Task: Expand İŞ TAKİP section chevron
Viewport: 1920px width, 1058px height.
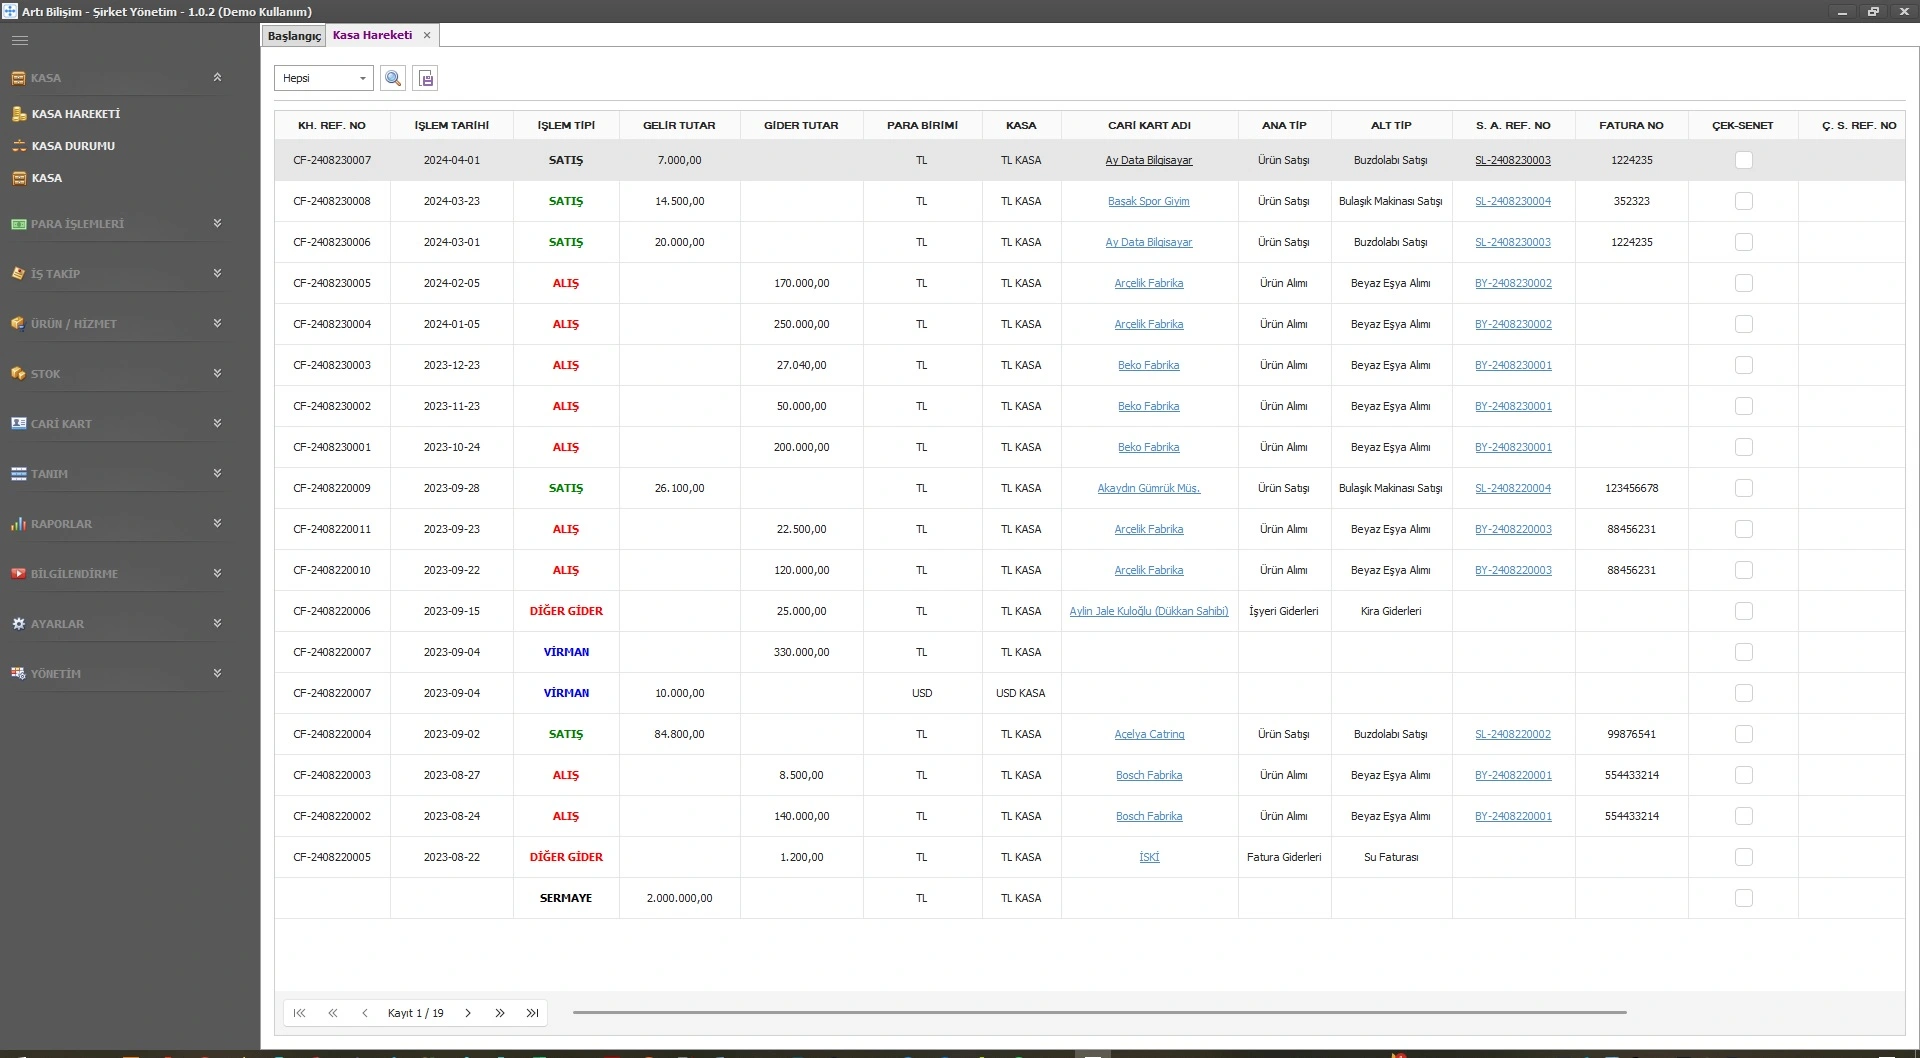Action: coord(217,273)
